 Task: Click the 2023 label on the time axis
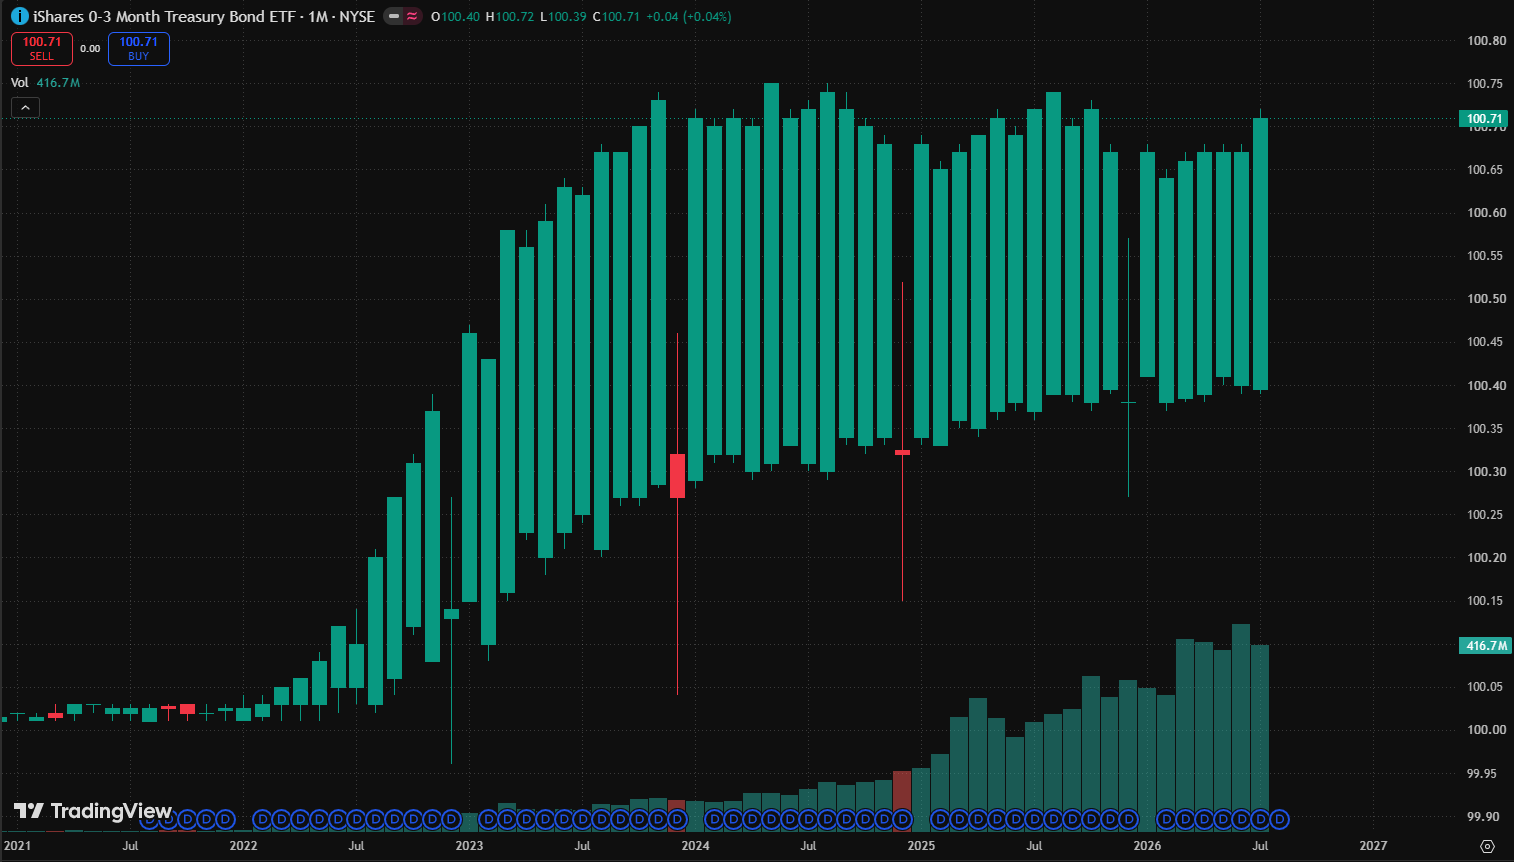(x=469, y=846)
